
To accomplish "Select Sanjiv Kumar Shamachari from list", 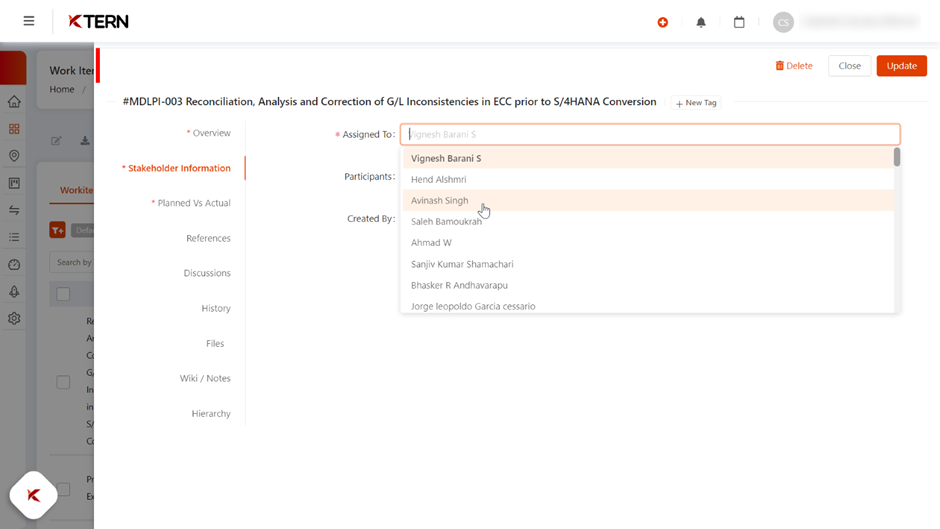I will pyautogui.click(x=648, y=264).
